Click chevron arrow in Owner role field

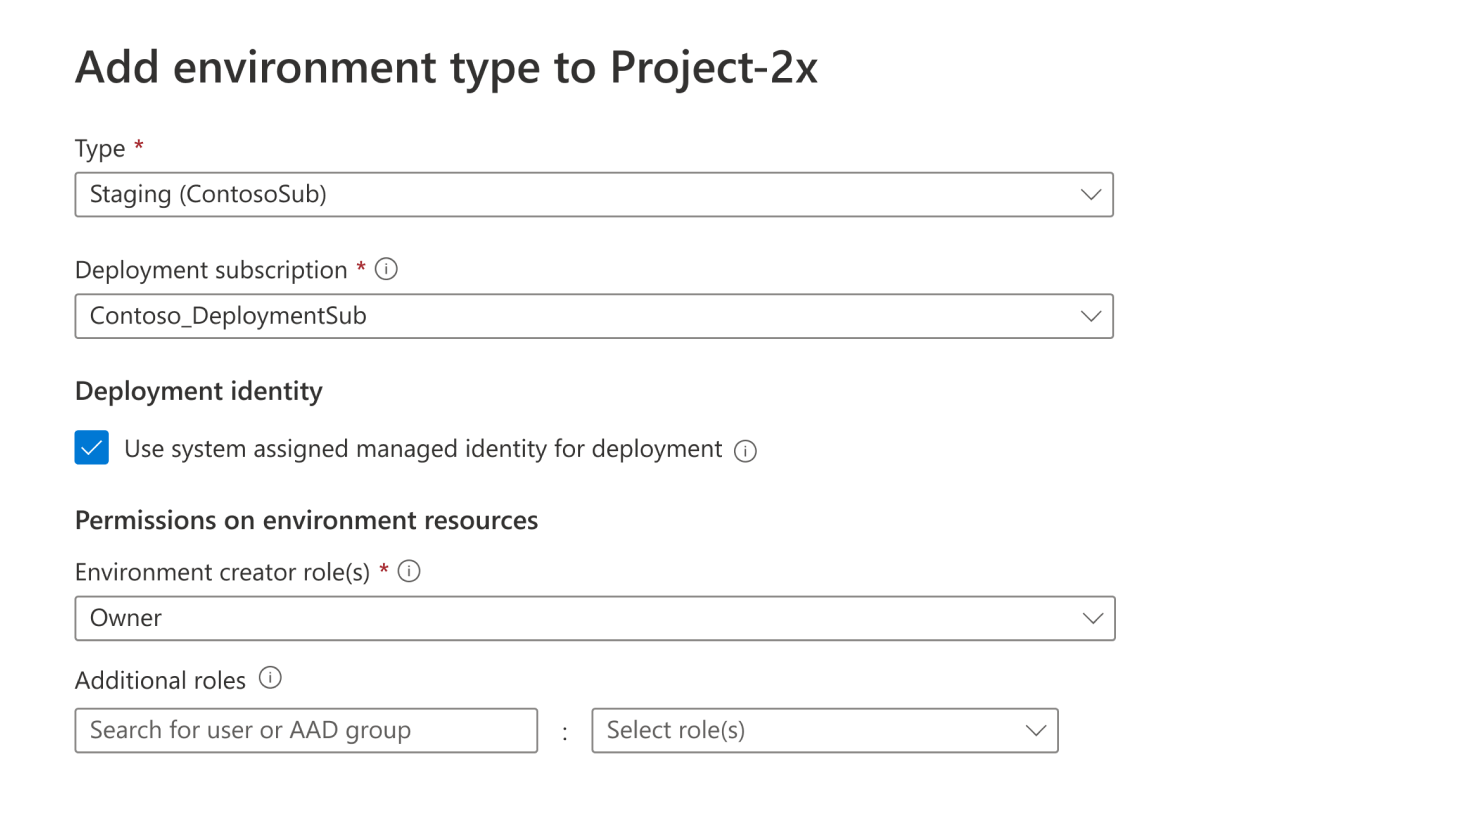pyautogui.click(x=1092, y=618)
